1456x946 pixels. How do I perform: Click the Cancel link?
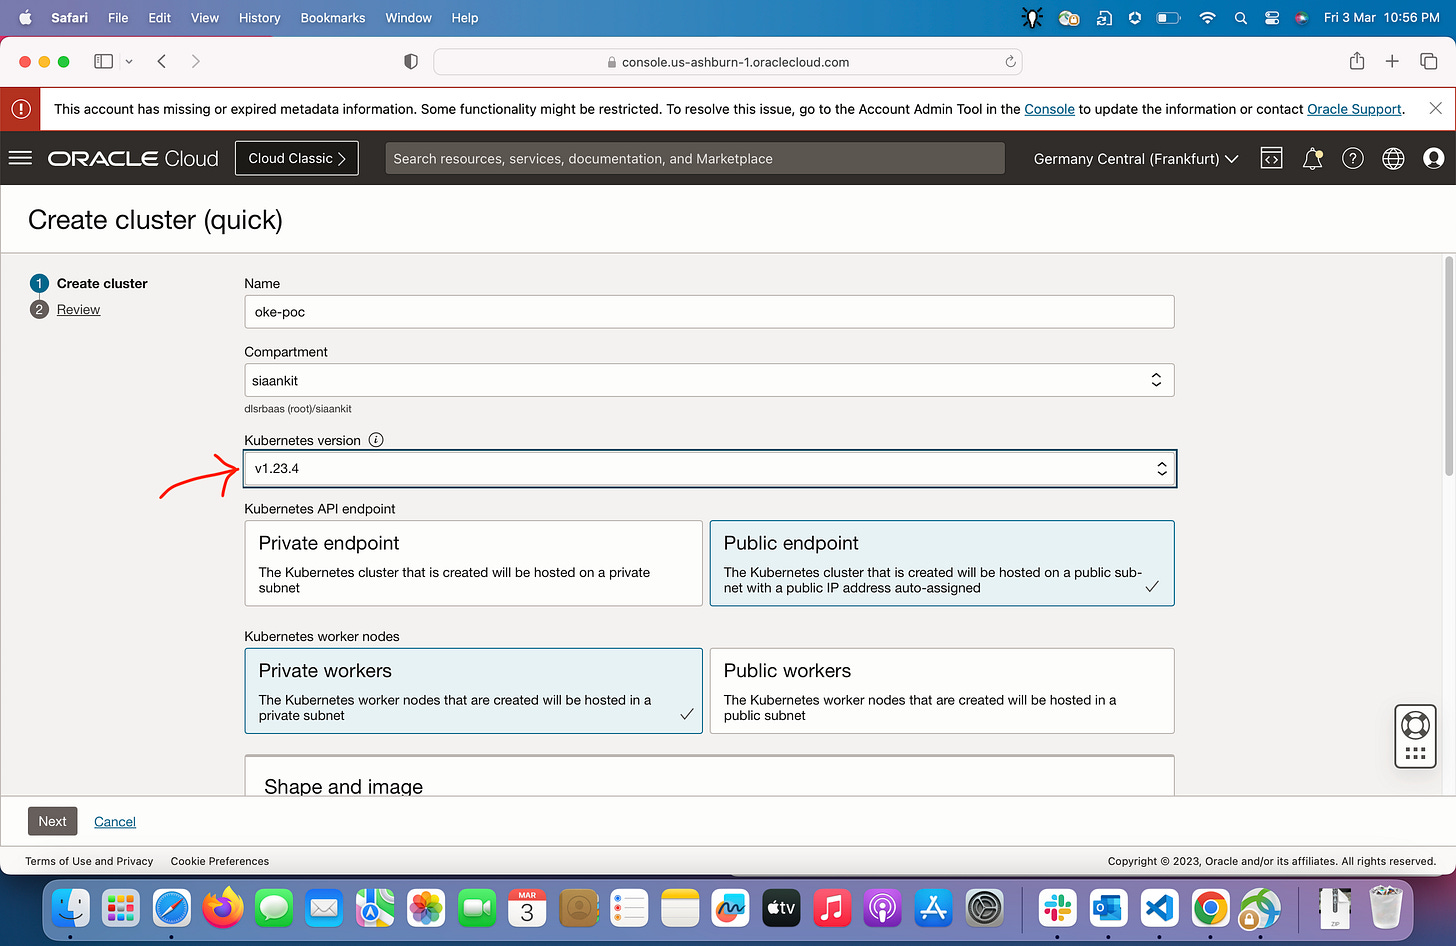pos(115,821)
